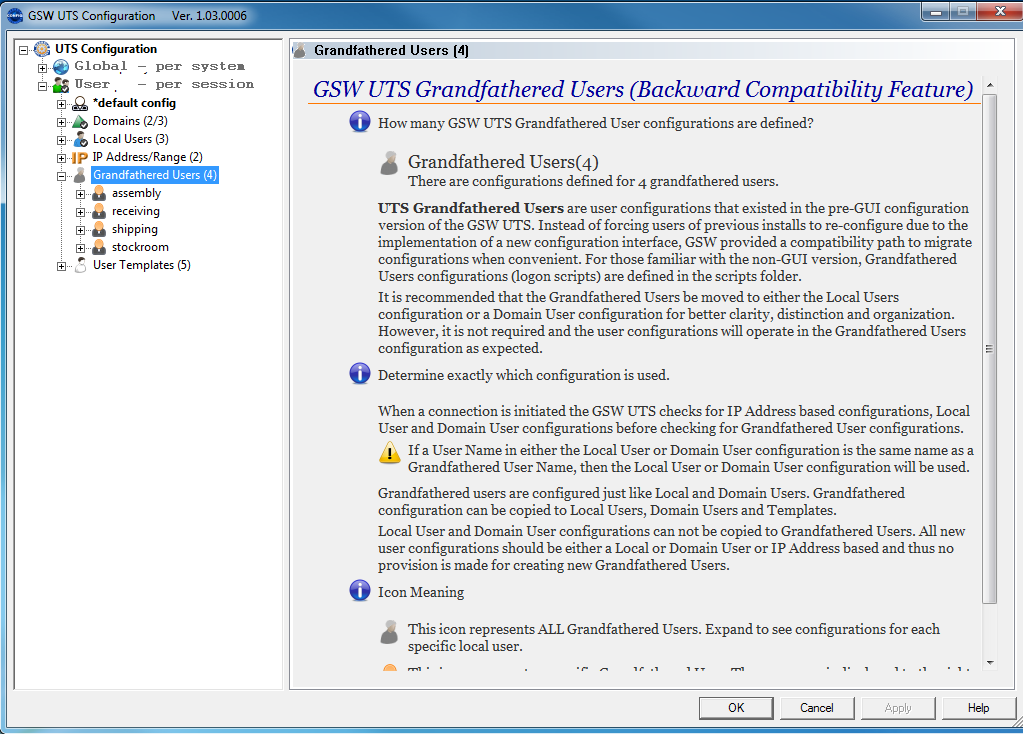Screen dimensions: 1023x734
Task: Click the 'Icon Meaning' heading text
Action: coord(421,592)
